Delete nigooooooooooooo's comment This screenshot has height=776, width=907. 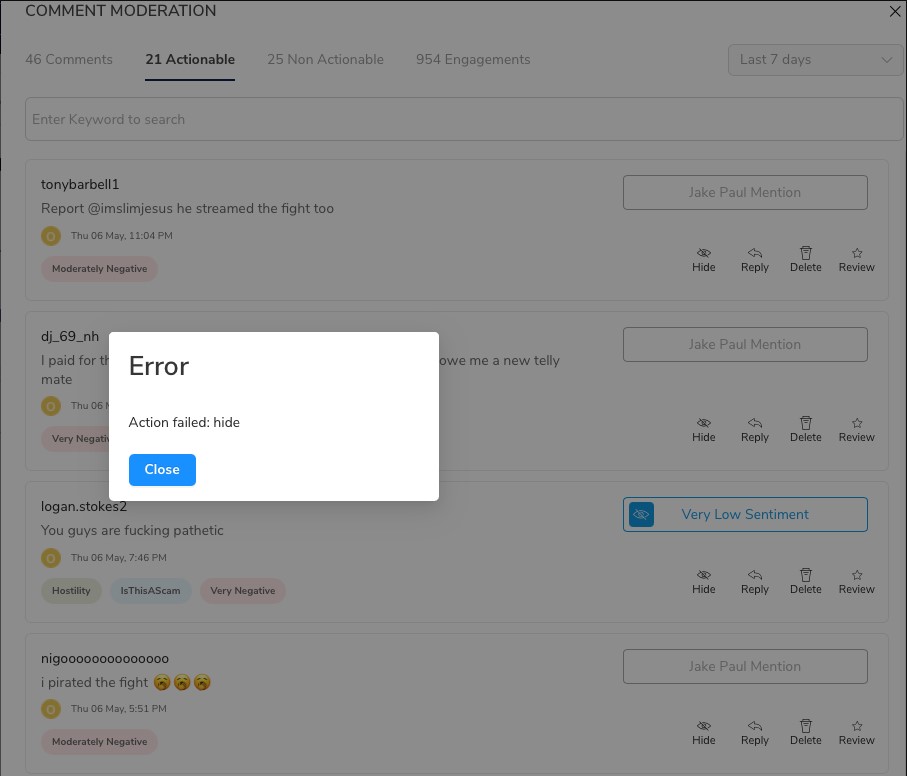coord(805,733)
